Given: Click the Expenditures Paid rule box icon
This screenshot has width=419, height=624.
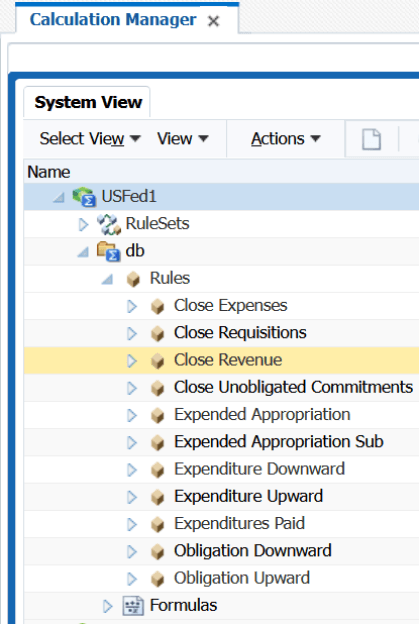Looking at the screenshot, I should click(158, 525).
